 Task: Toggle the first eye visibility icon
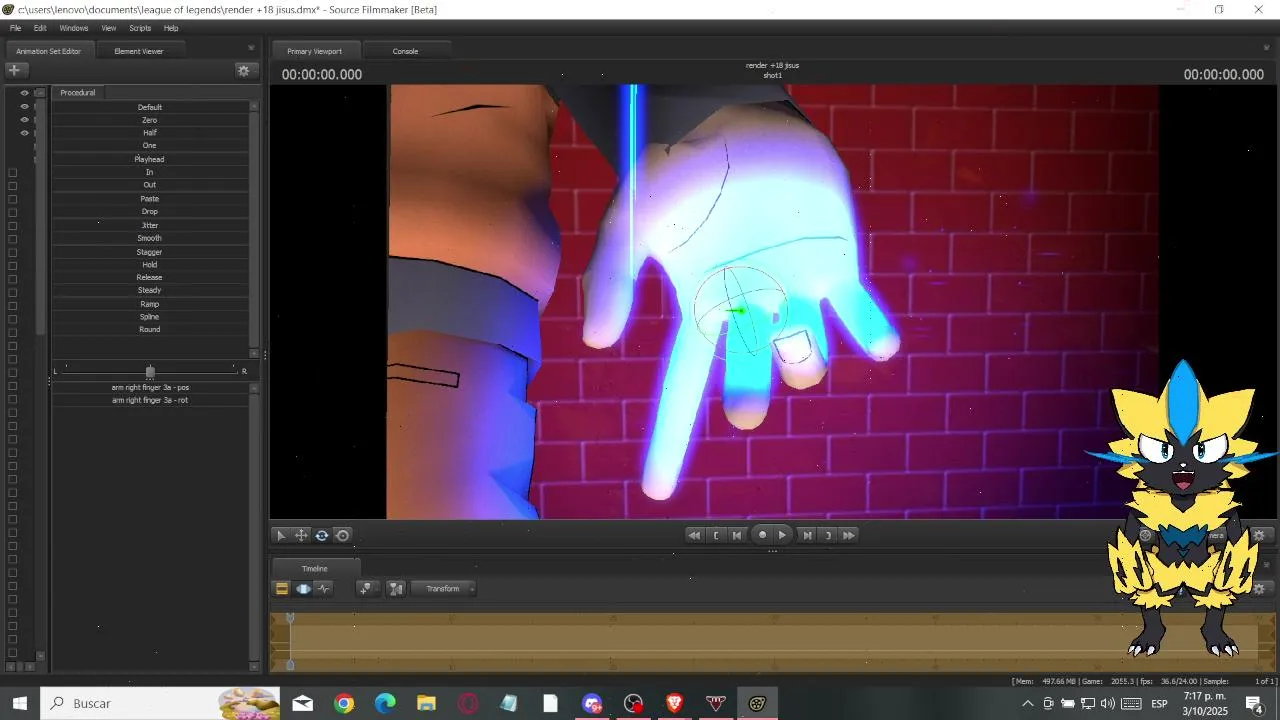pos(25,93)
